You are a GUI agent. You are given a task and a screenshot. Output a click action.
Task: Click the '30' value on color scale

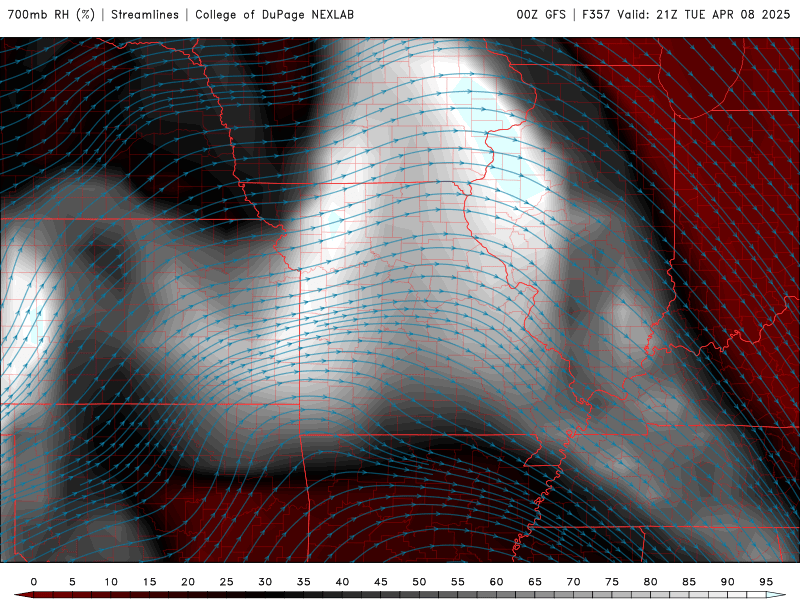point(265,582)
